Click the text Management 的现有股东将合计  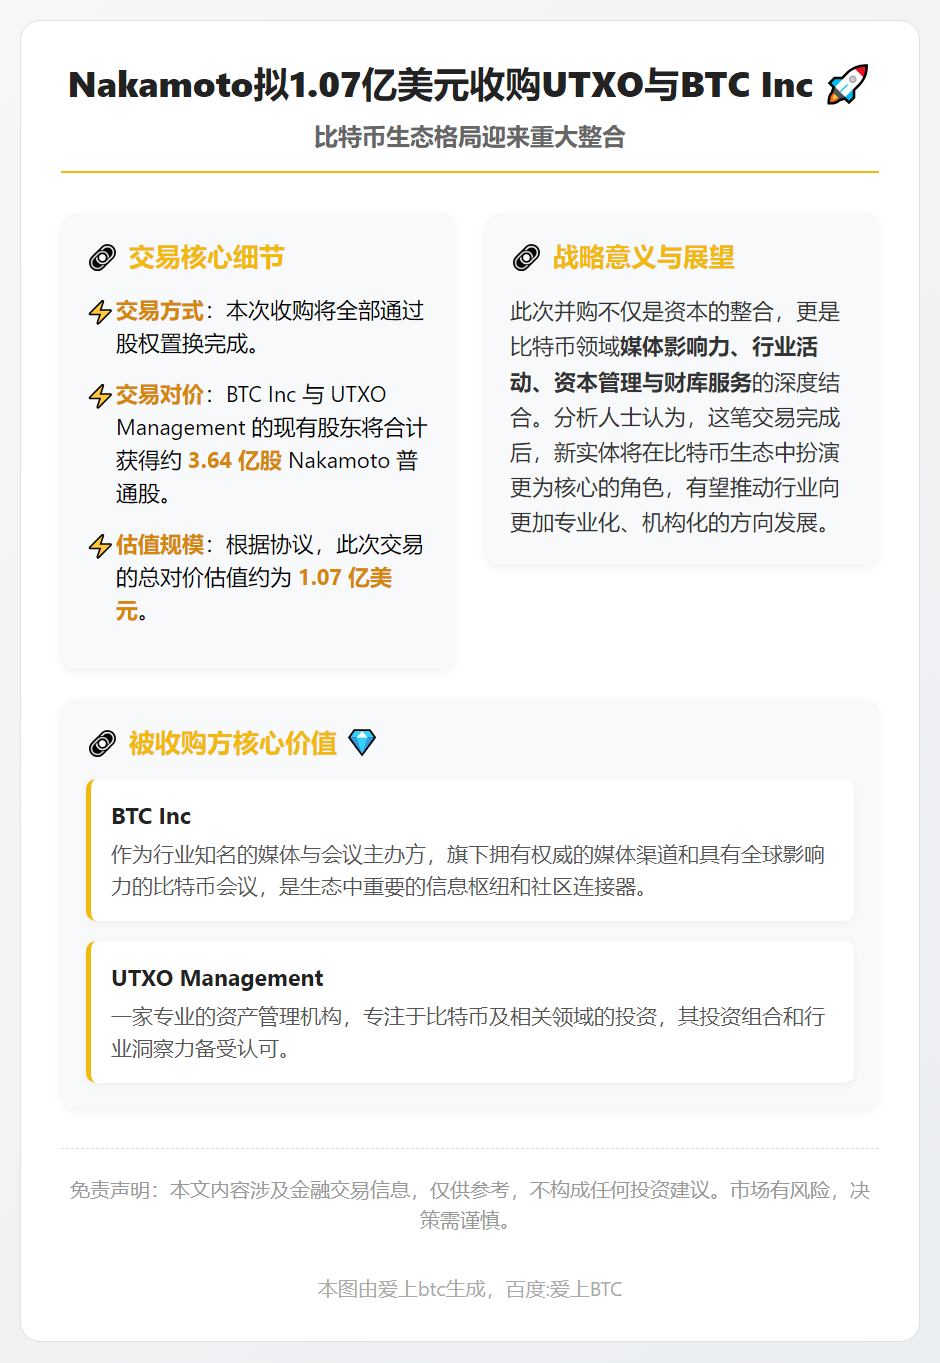point(271,428)
